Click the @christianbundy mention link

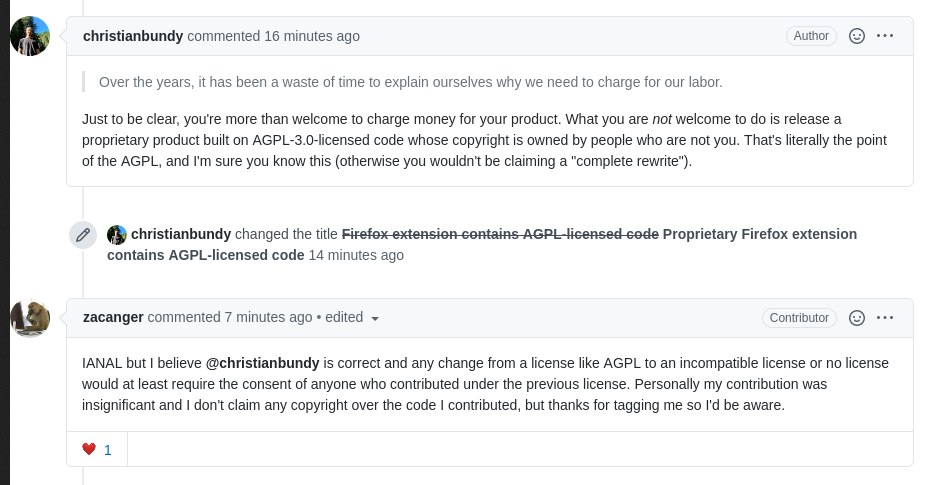263,363
